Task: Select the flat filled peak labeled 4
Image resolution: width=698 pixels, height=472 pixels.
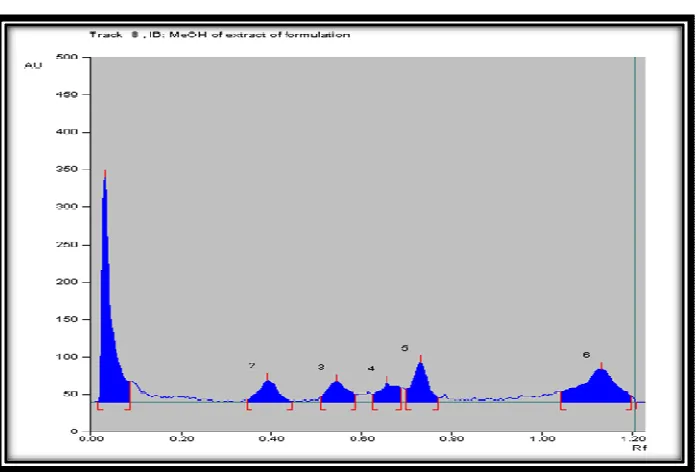Action: pos(387,395)
